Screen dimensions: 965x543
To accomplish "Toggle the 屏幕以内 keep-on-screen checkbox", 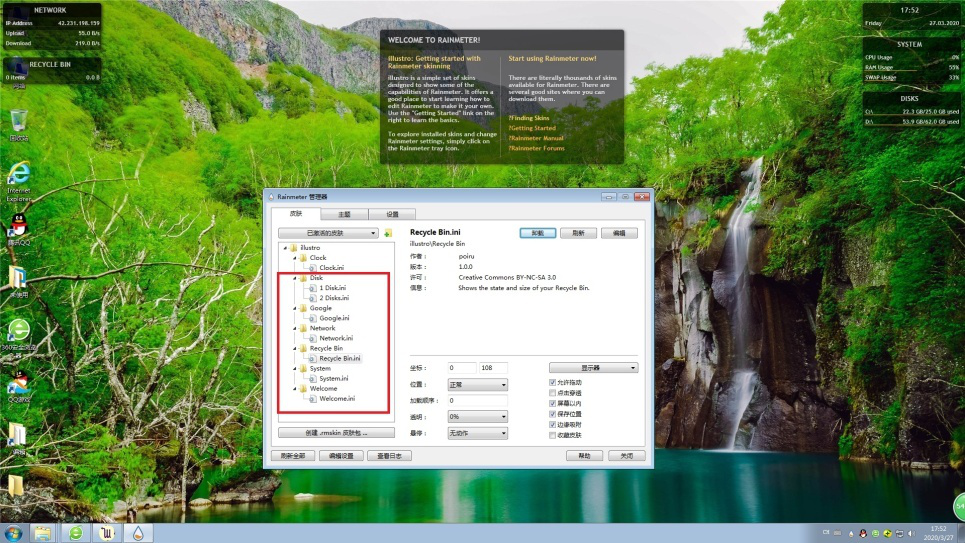I will click(x=552, y=403).
